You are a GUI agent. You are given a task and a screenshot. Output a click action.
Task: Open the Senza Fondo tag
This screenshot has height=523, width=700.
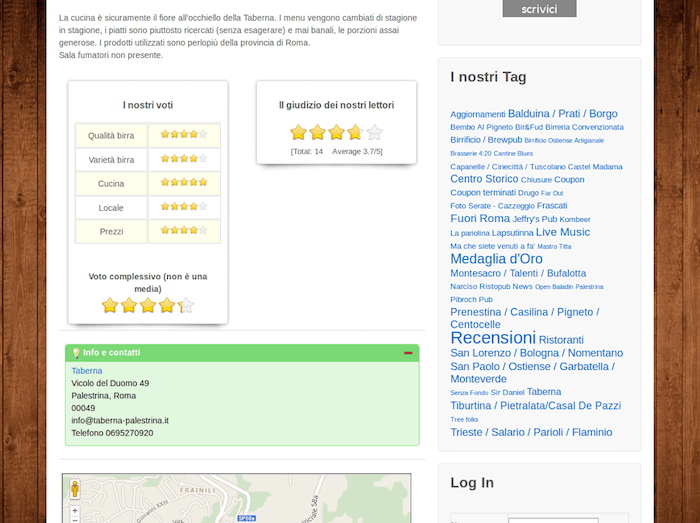click(x=469, y=393)
